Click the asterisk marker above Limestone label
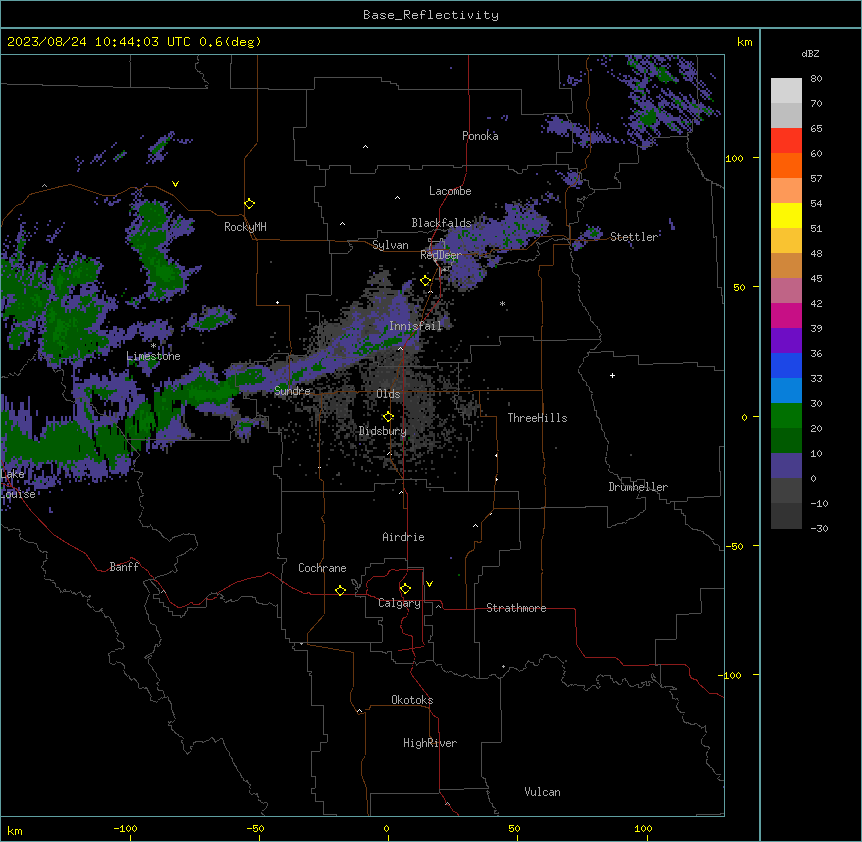 coord(153,346)
